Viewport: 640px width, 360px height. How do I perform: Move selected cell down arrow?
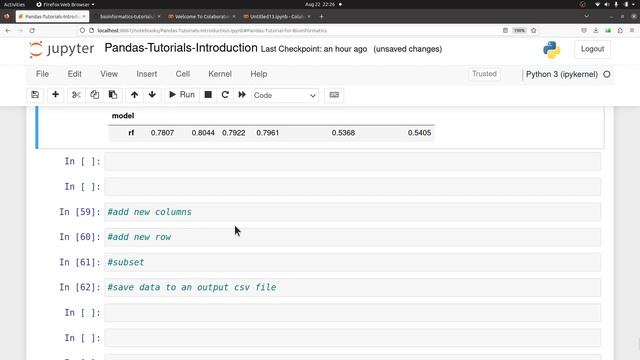tap(152, 95)
